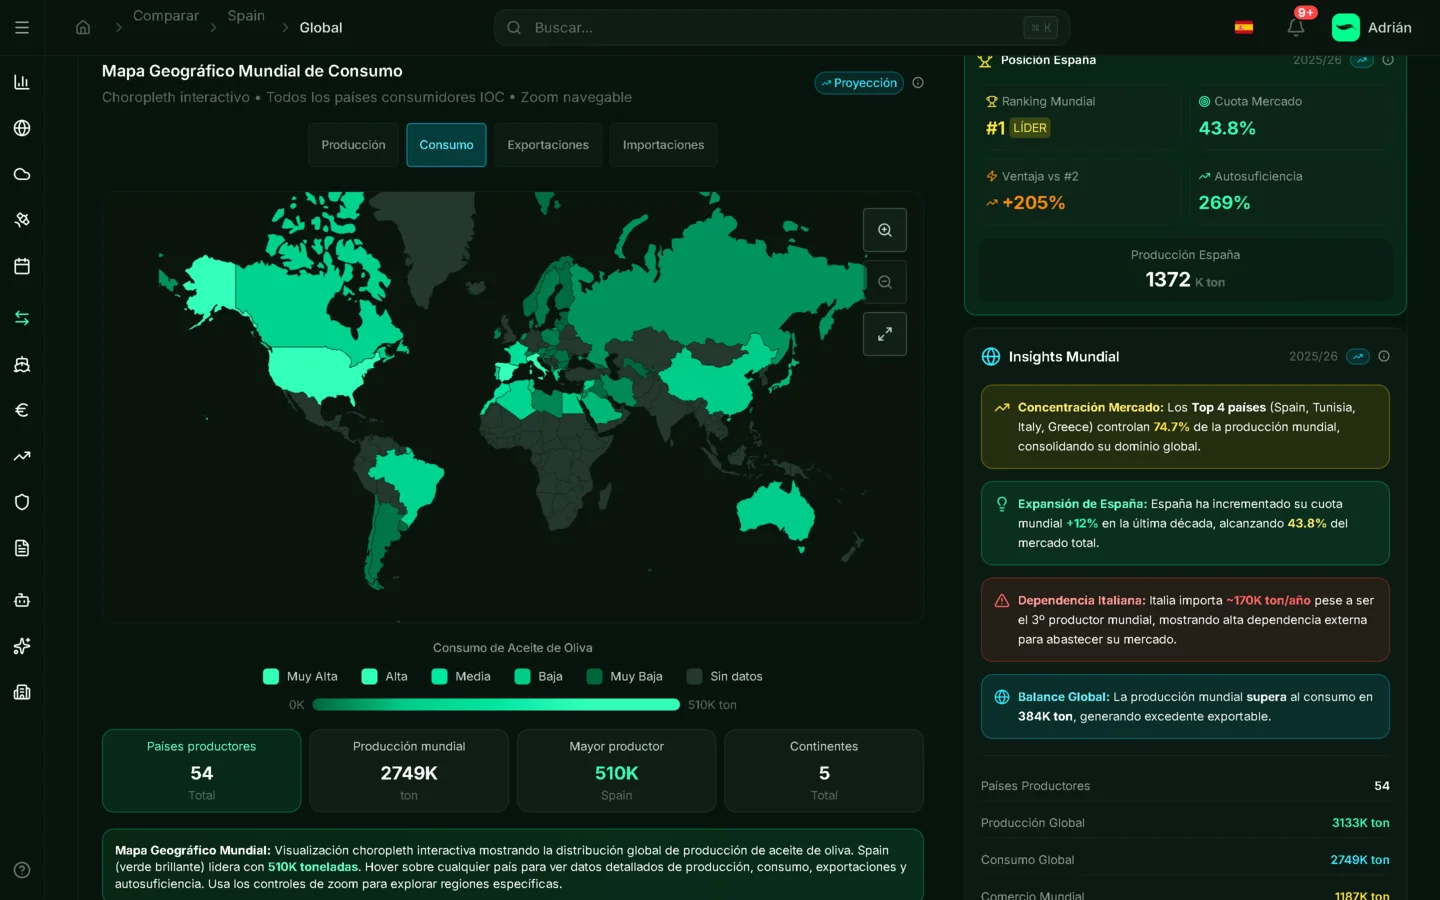Viewport: 1440px width, 900px height.
Task: Click the Consumo Global 2749K ton value
Action: pyautogui.click(x=1360, y=860)
